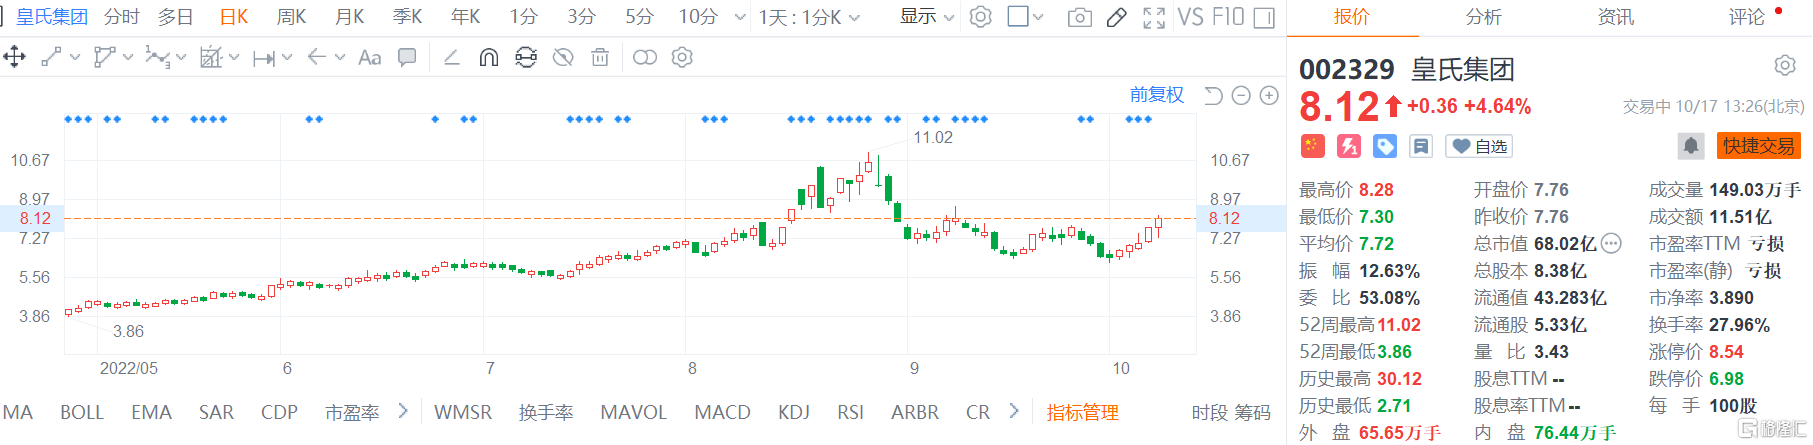Toggle hide drawings eye icon

(x=563, y=58)
